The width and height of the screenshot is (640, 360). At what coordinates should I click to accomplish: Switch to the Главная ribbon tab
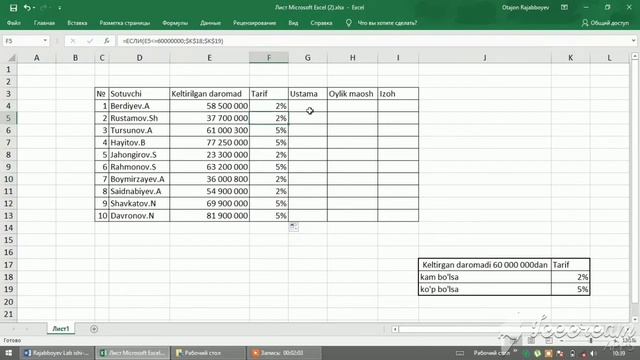click(x=44, y=23)
